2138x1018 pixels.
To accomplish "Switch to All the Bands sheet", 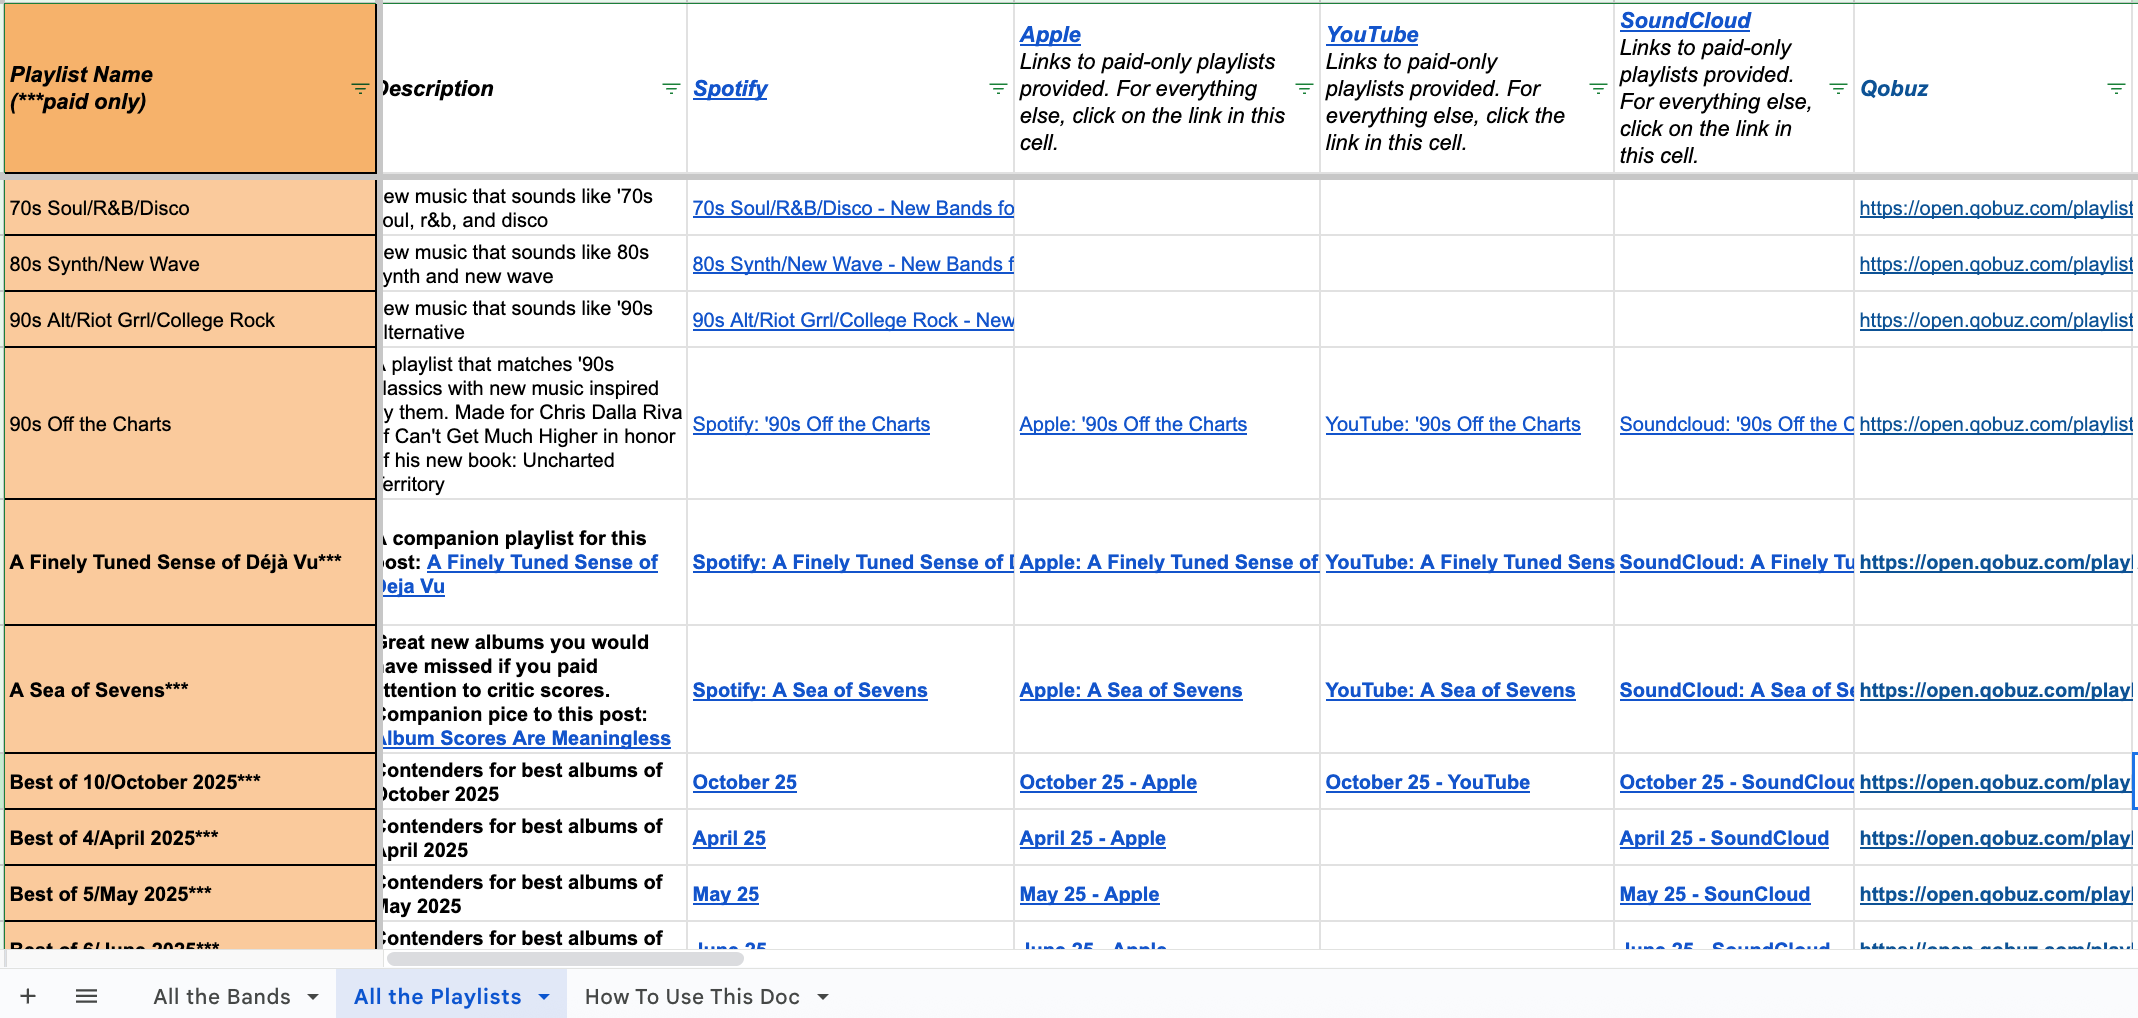I will pyautogui.click(x=222, y=996).
